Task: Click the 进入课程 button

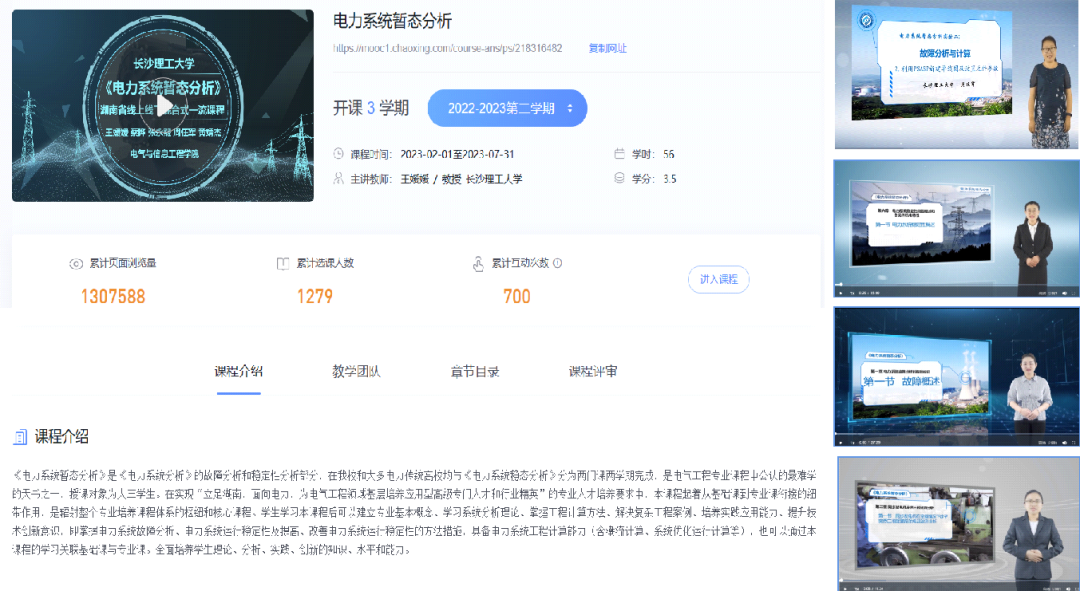Action: (718, 279)
